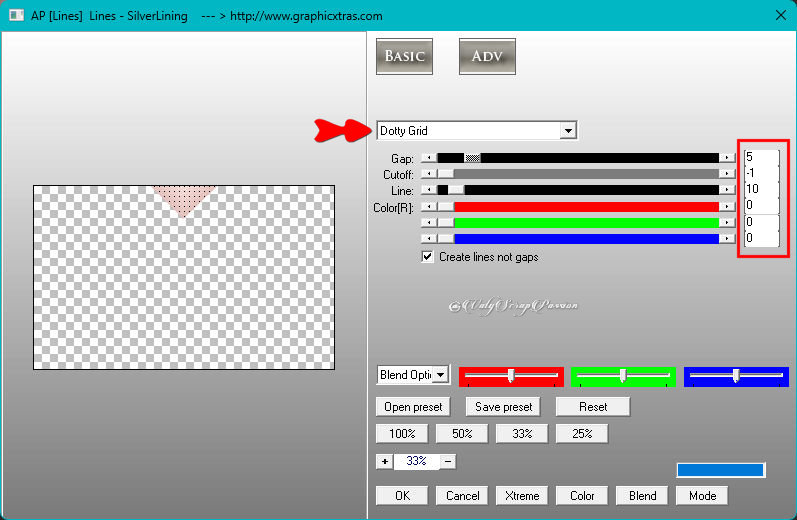Screen dimensions: 797x520
Task: Click the Save preset button
Action: click(x=504, y=407)
